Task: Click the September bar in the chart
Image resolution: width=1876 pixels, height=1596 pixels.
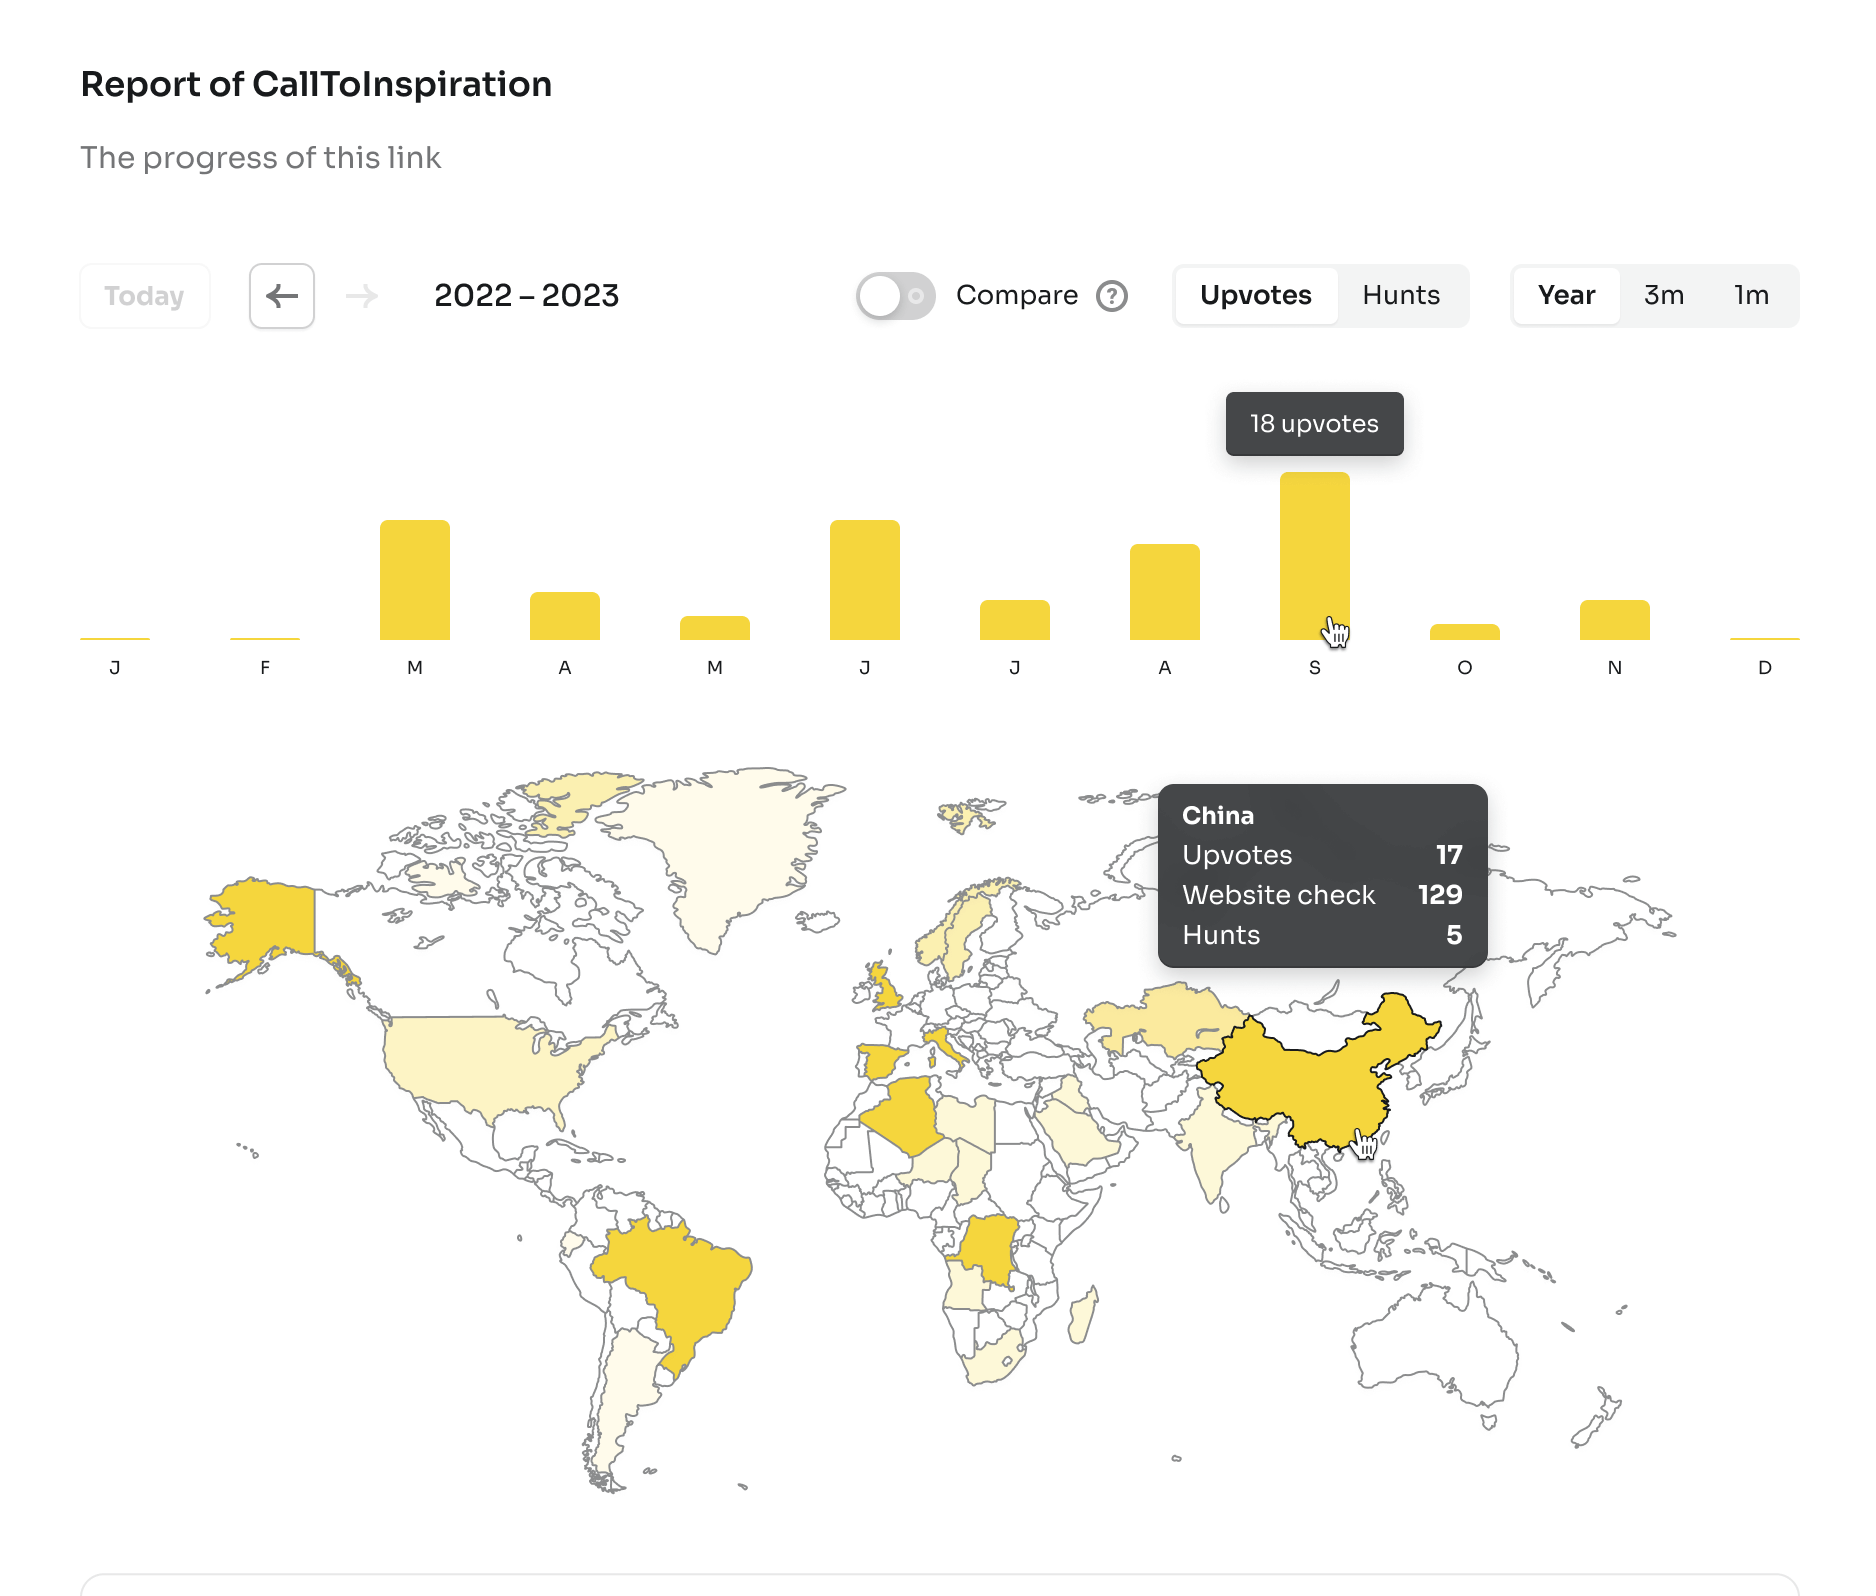Action: tap(1314, 556)
